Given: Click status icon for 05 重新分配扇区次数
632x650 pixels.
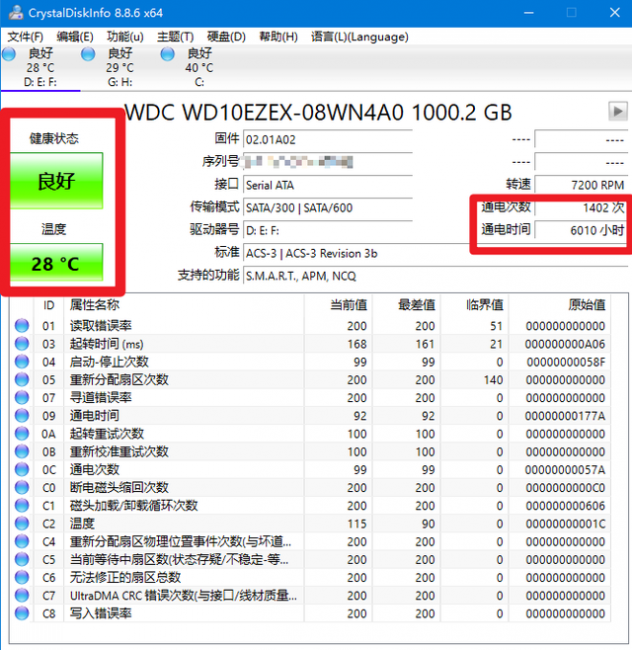Looking at the screenshot, I should tap(22, 380).
